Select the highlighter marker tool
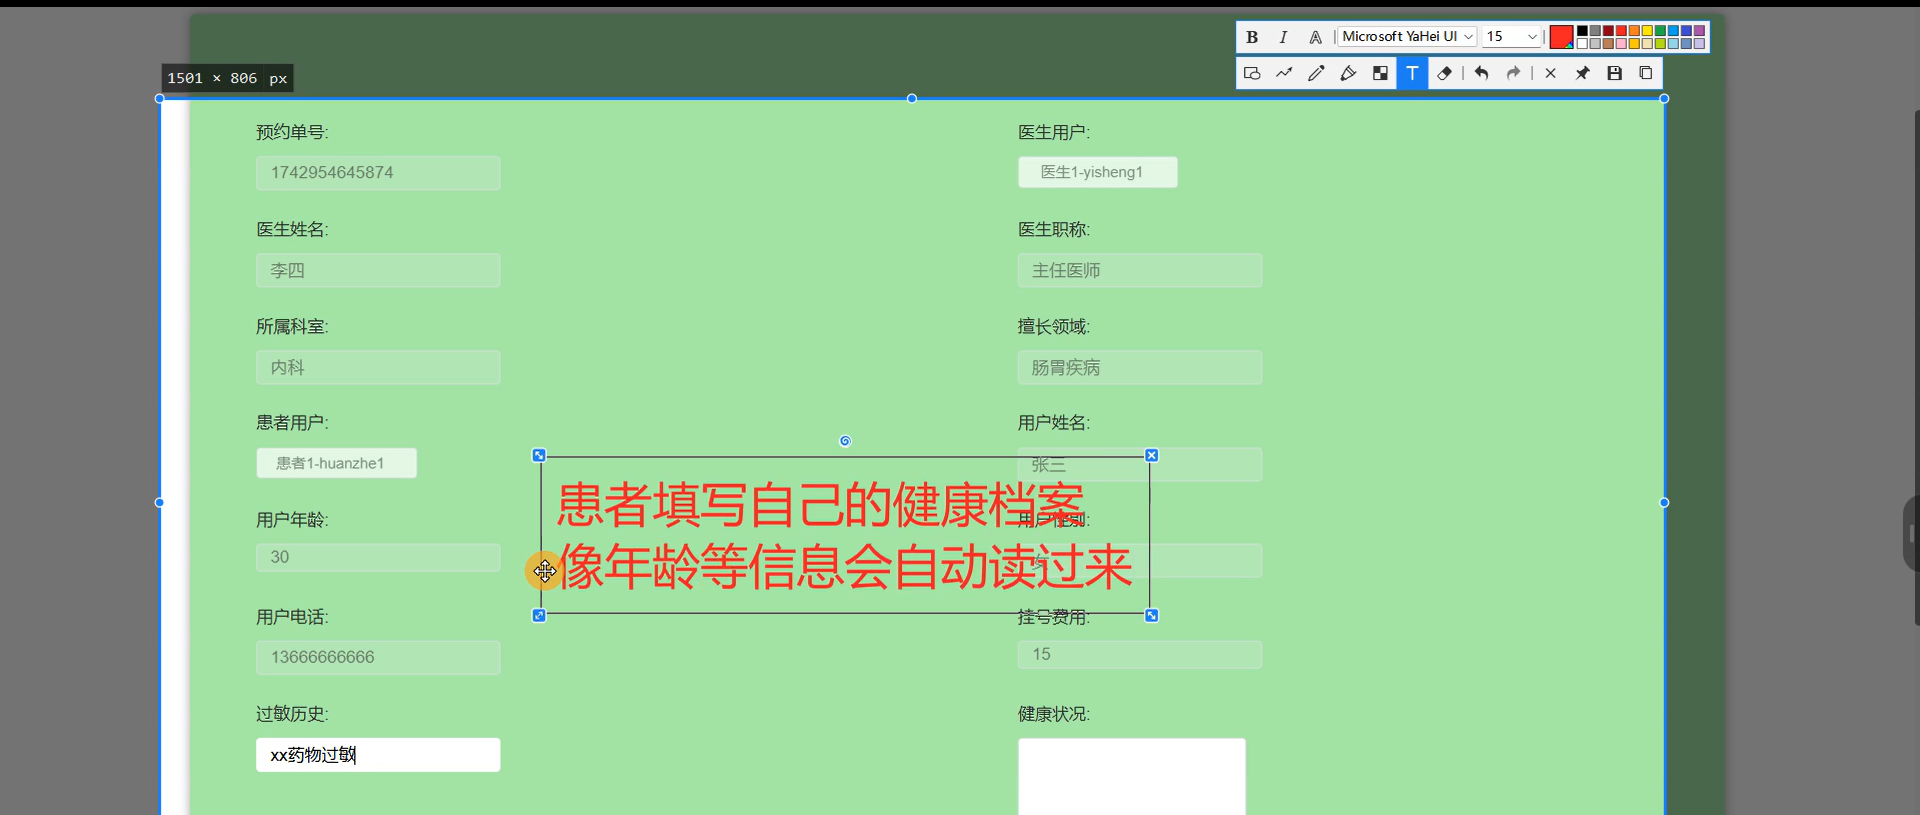Image resolution: width=1920 pixels, height=815 pixels. pyautogui.click(x=1348, y=73)
